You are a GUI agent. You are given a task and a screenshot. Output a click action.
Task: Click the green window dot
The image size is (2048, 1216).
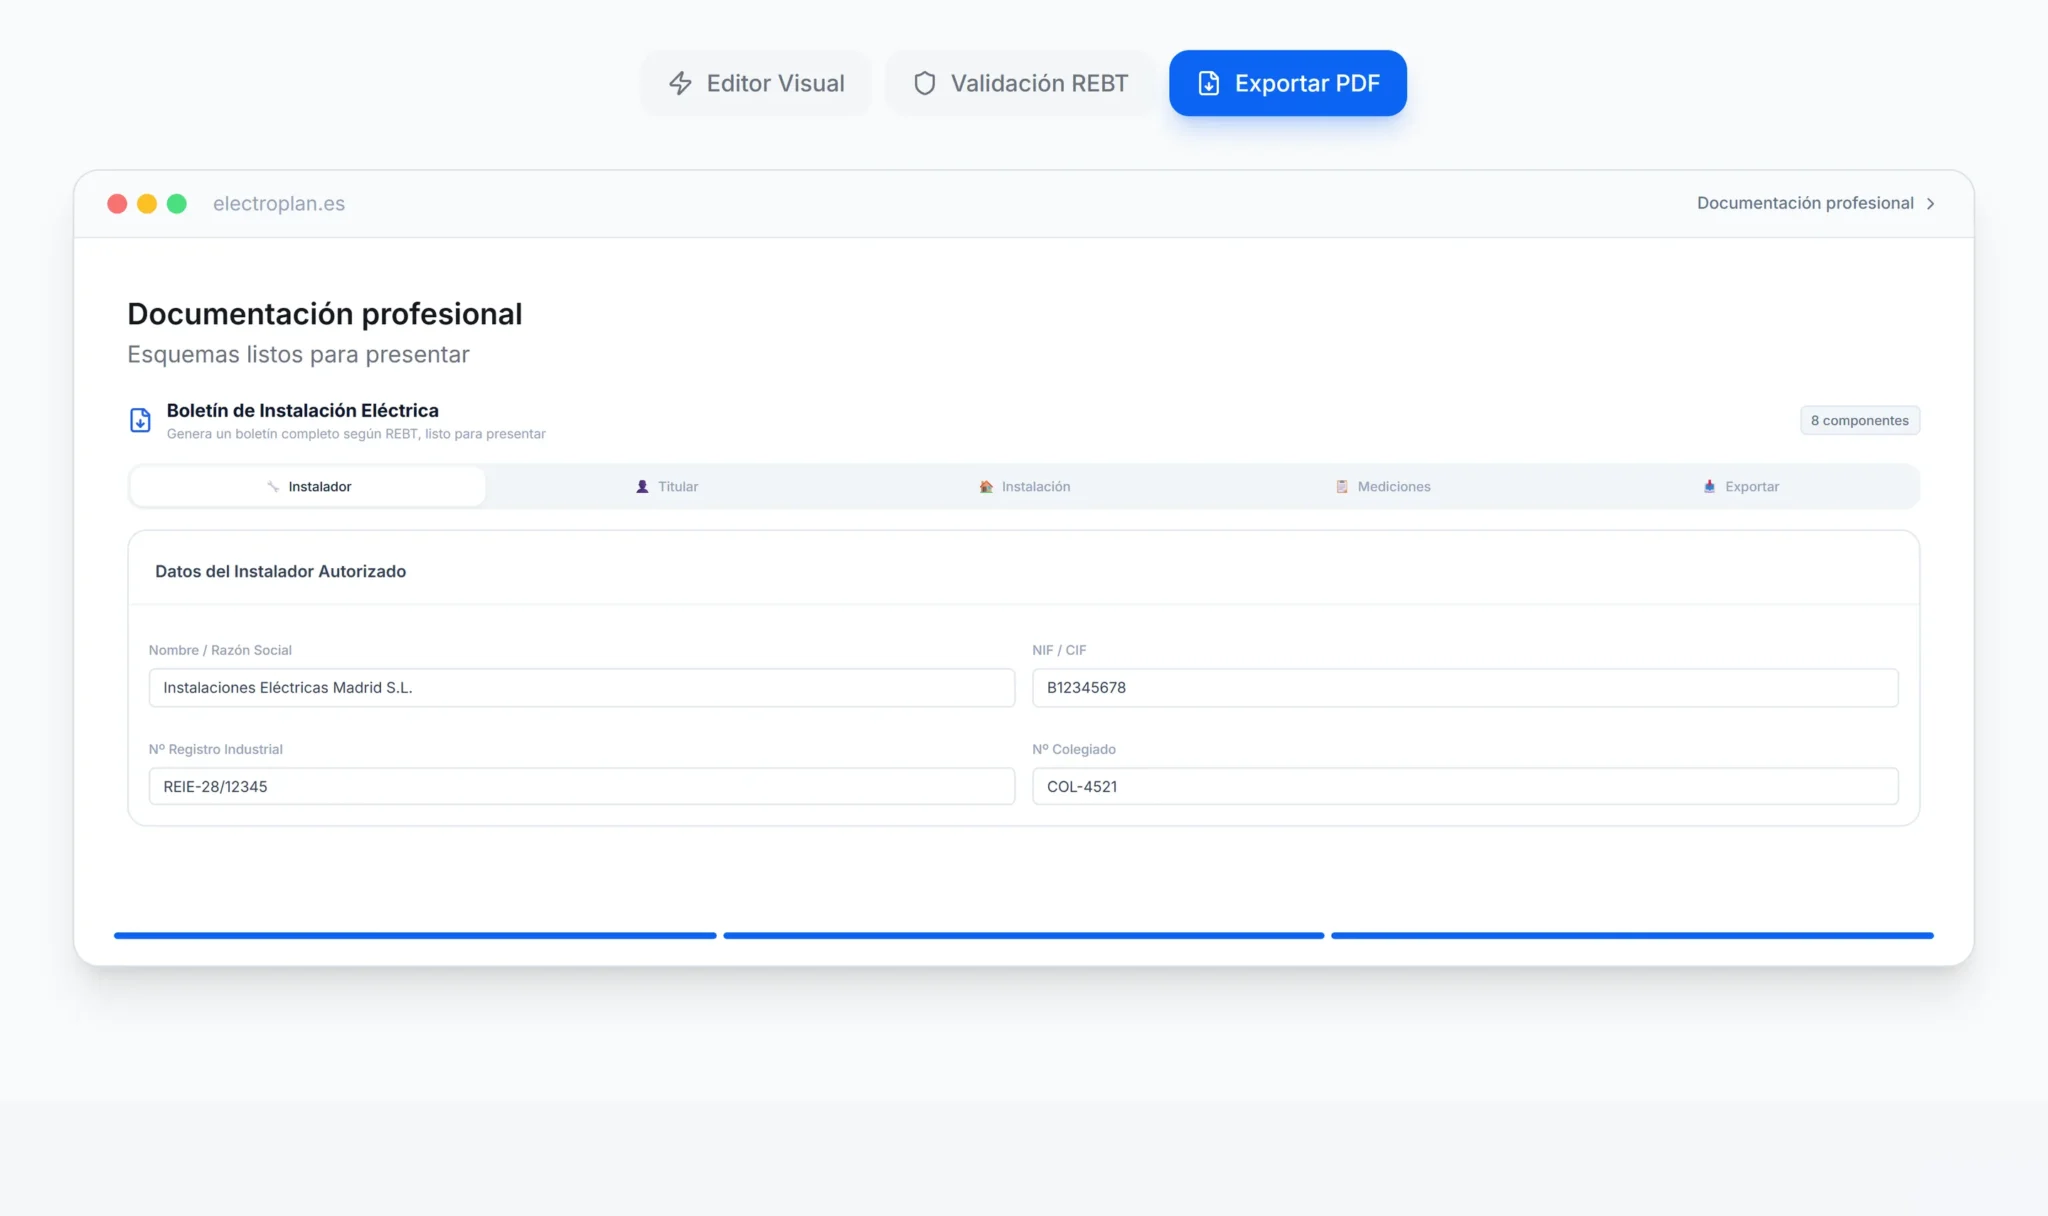point(177,204)
